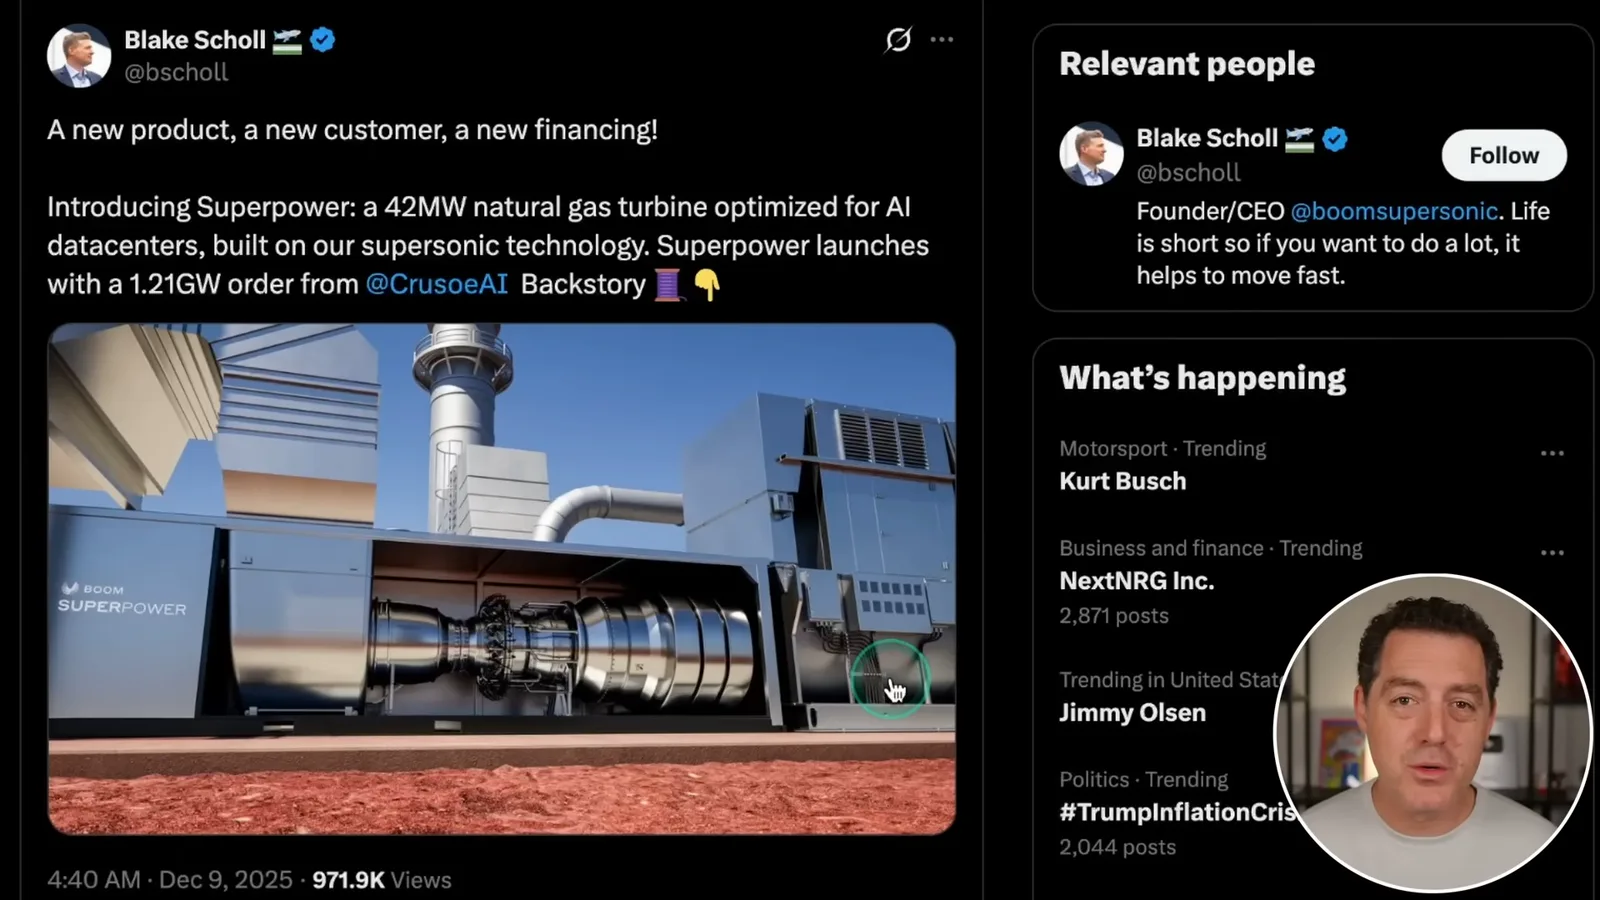The height and width of the screenshot is (900, 1600).
Task: Open the tweet's more options ellipsis
Action: click(942, 40)
